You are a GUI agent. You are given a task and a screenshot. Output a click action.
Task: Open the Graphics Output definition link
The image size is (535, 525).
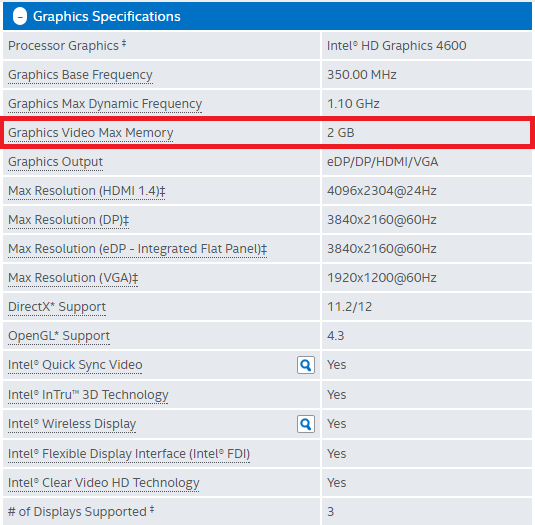pyautogui.click(x=55, y=162)
